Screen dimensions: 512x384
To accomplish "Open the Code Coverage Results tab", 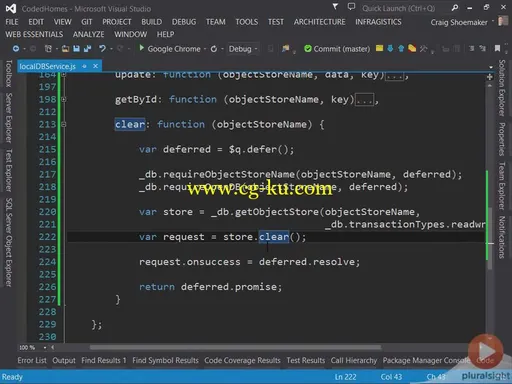I will tap(242, 360).
